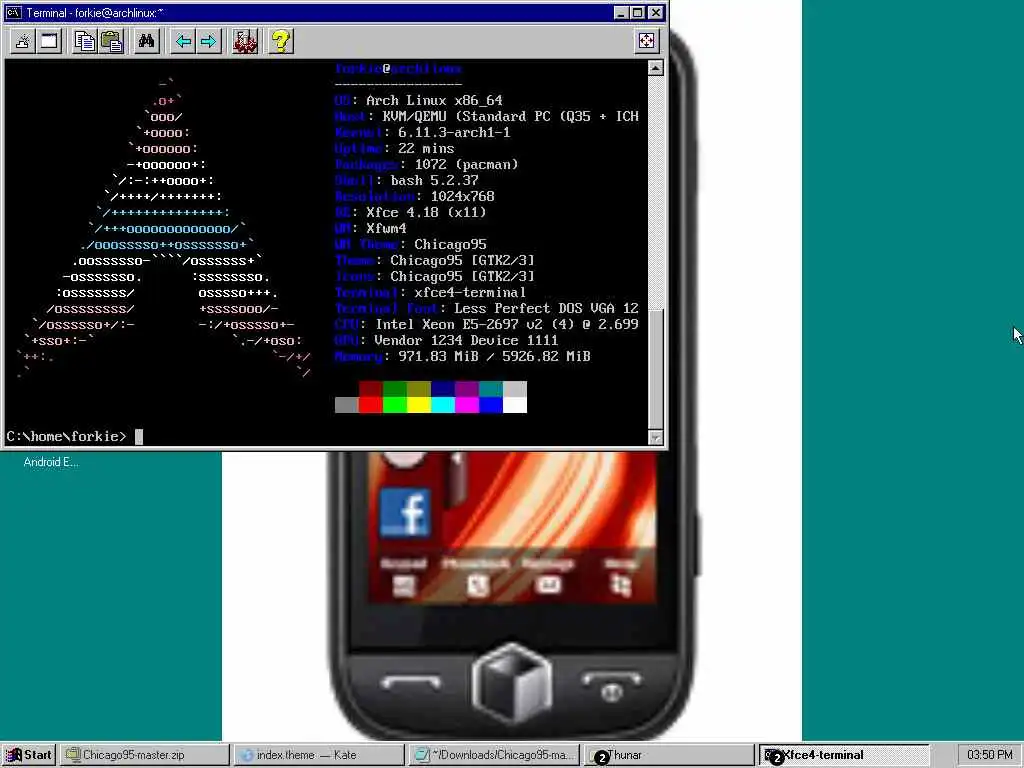
Task: Click the yellow color block
Action: pos(419,405)
